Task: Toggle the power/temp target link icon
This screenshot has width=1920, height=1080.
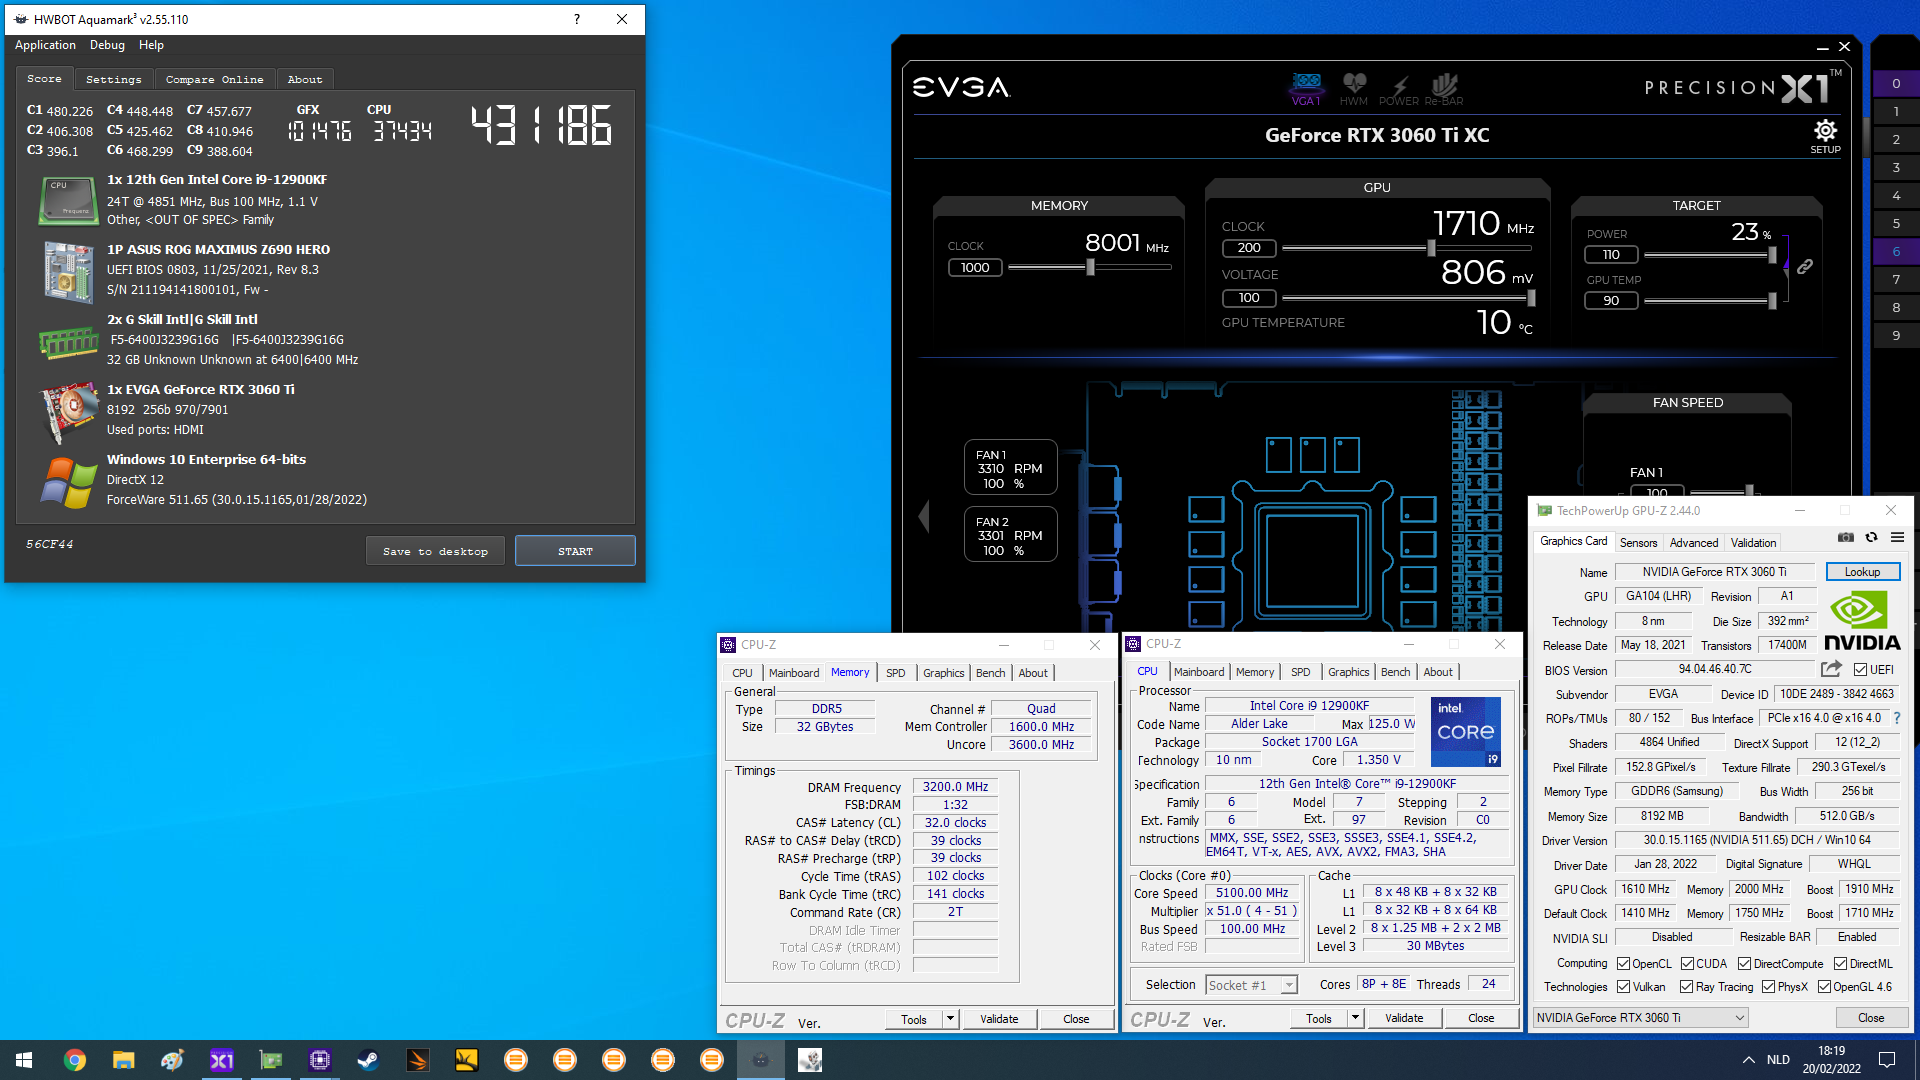Action: [x=1805, y=267]
